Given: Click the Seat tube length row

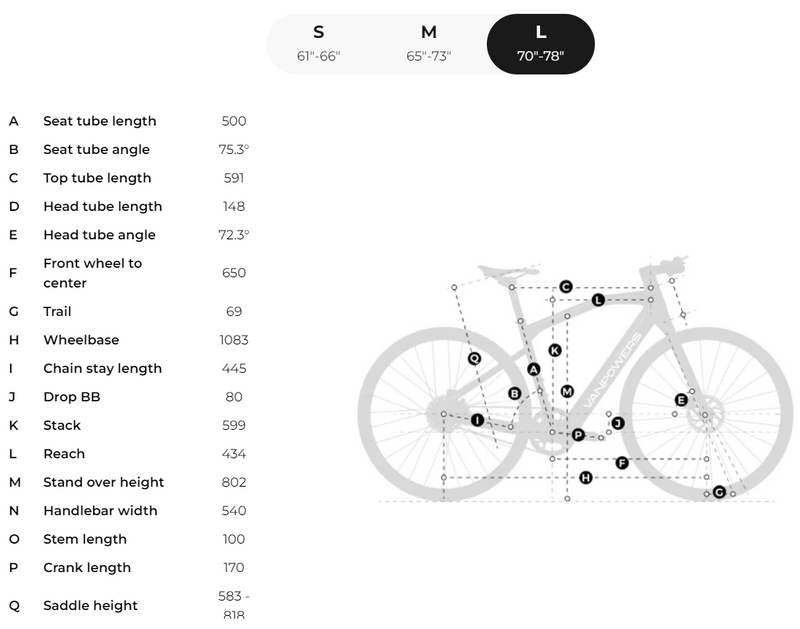Looking at the screenshot, I should [129, 121].
